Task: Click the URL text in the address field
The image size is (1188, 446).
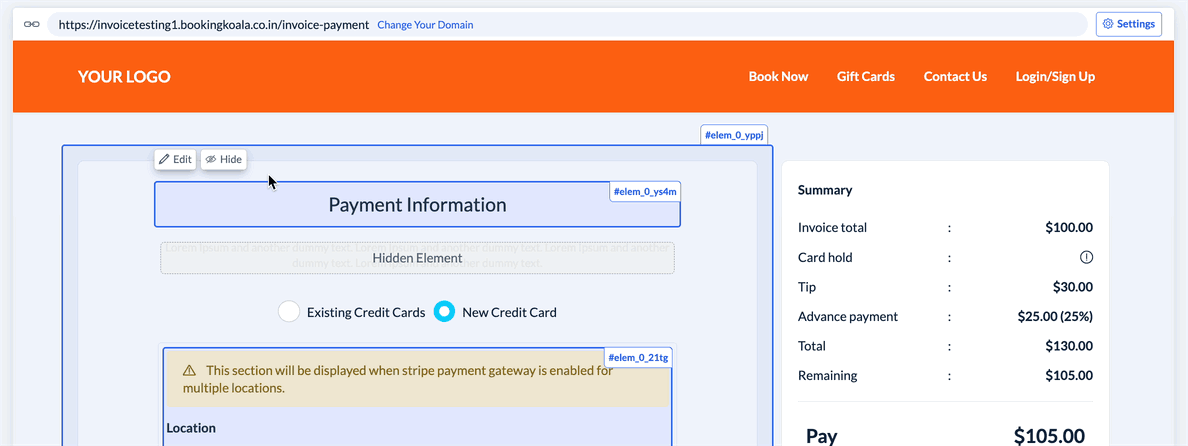Action: [214, 24]
